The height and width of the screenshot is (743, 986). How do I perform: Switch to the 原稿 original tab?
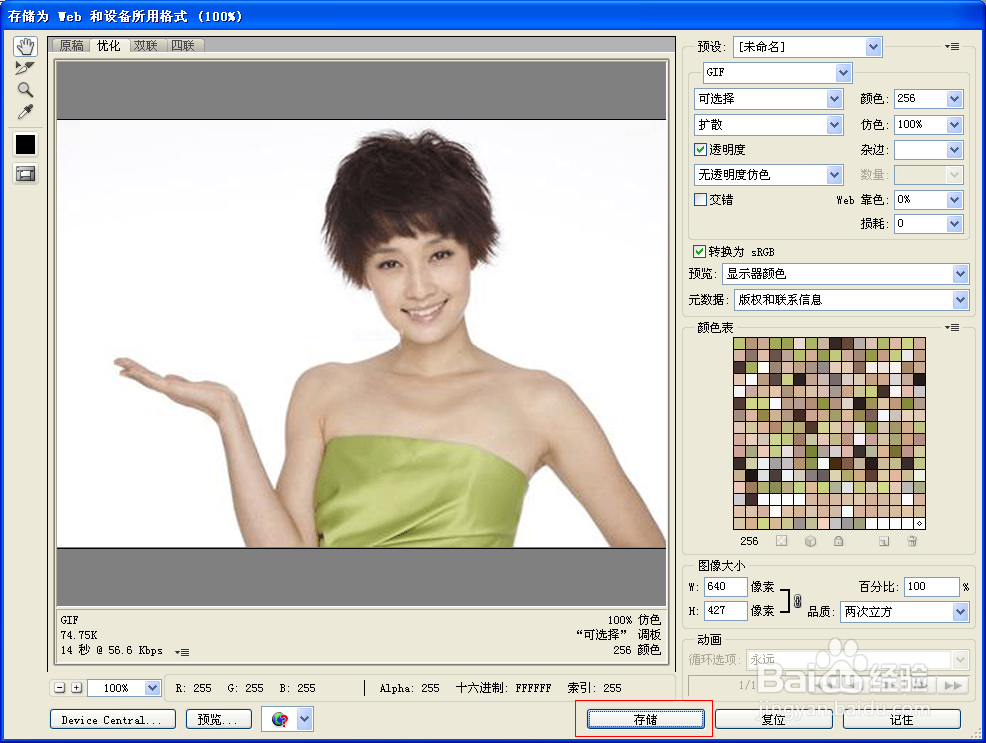click(72, 45)
